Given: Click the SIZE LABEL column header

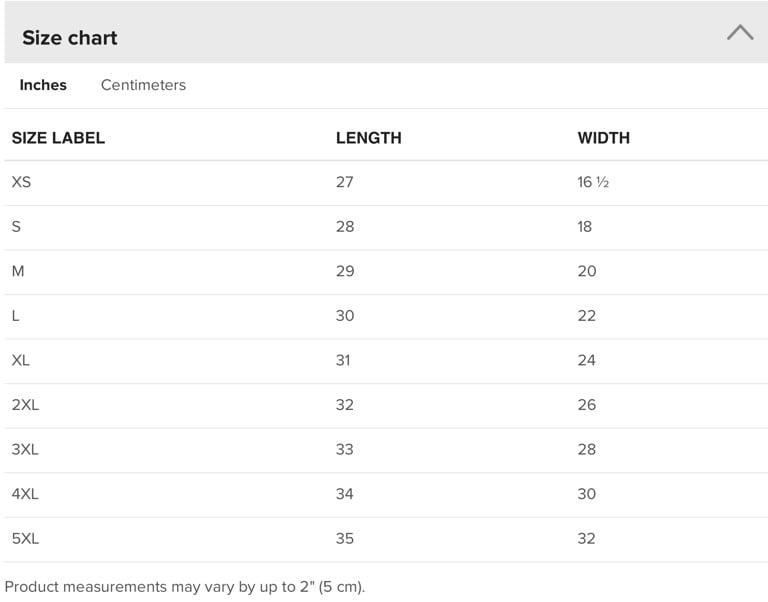Looking at the screenshot, I should coord(58,138).
